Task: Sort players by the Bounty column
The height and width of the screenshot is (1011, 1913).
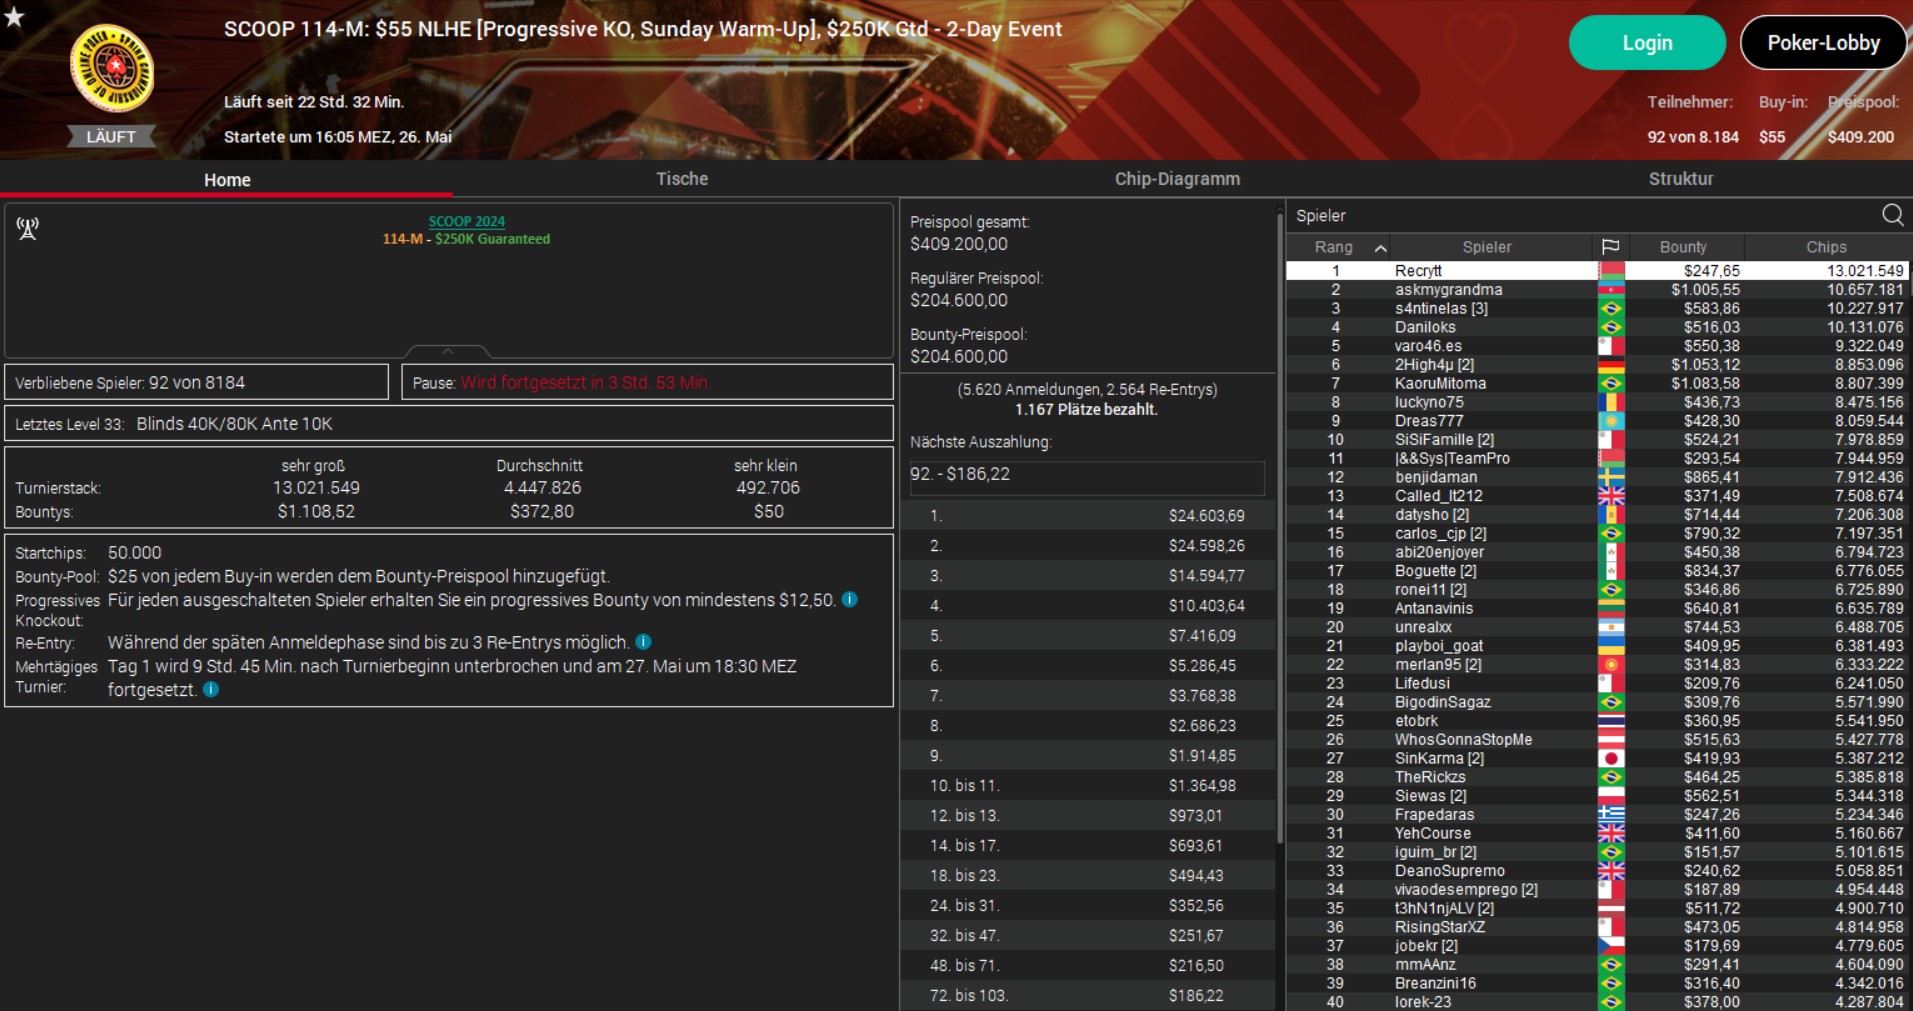Action: click(x=1683, y=247)
